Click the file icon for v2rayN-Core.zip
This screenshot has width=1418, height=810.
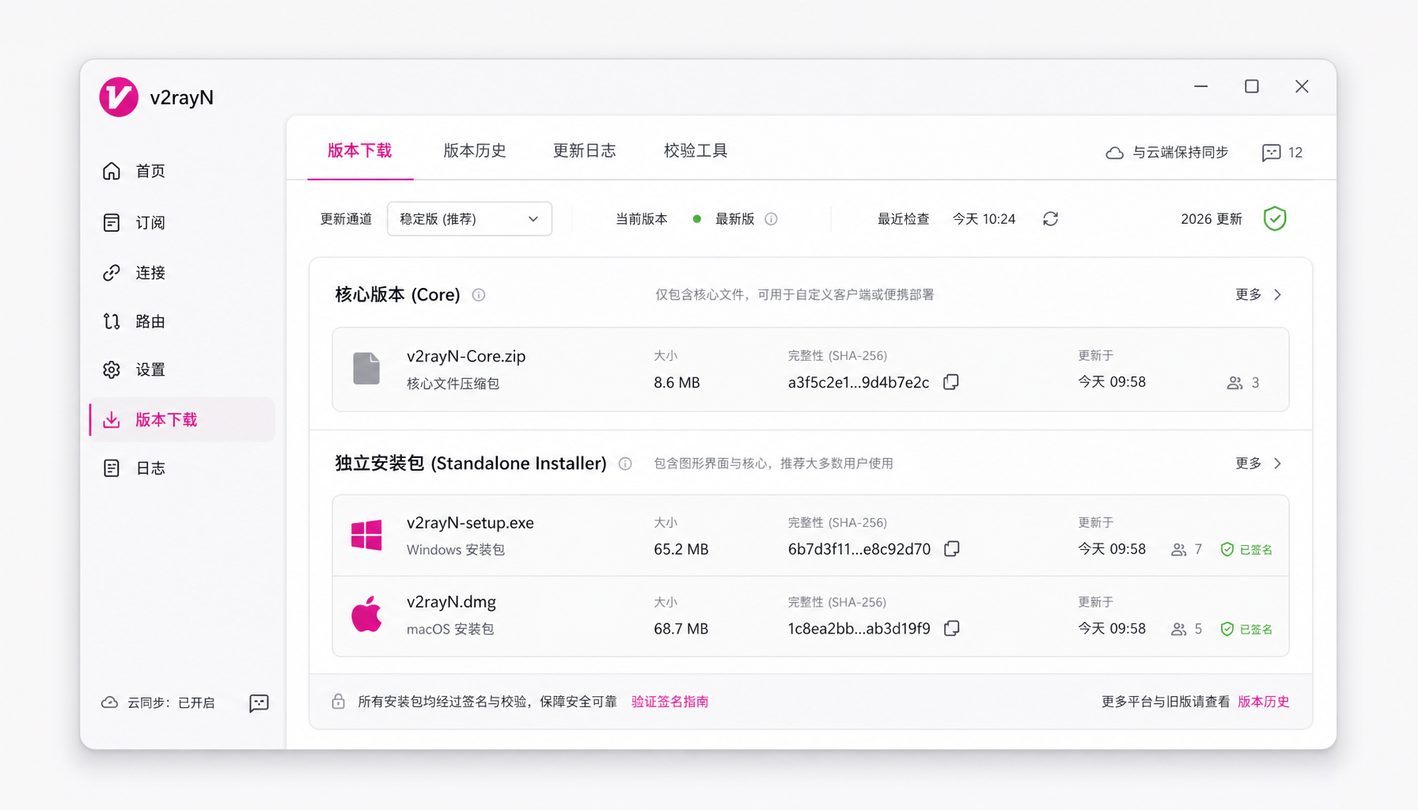(x=366, y=368)
